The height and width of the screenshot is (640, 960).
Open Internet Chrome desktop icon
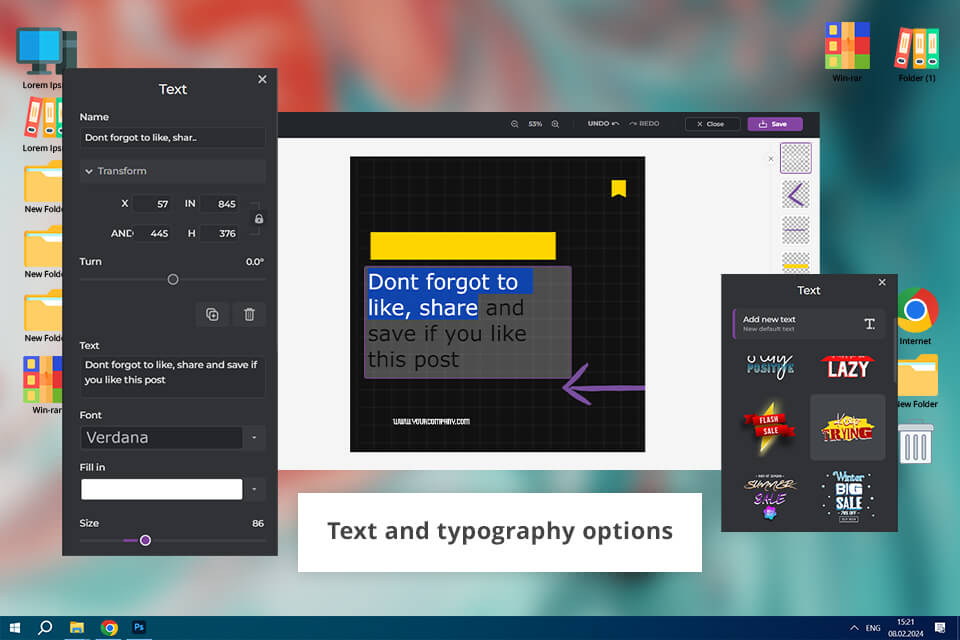[x=917, y=317]
